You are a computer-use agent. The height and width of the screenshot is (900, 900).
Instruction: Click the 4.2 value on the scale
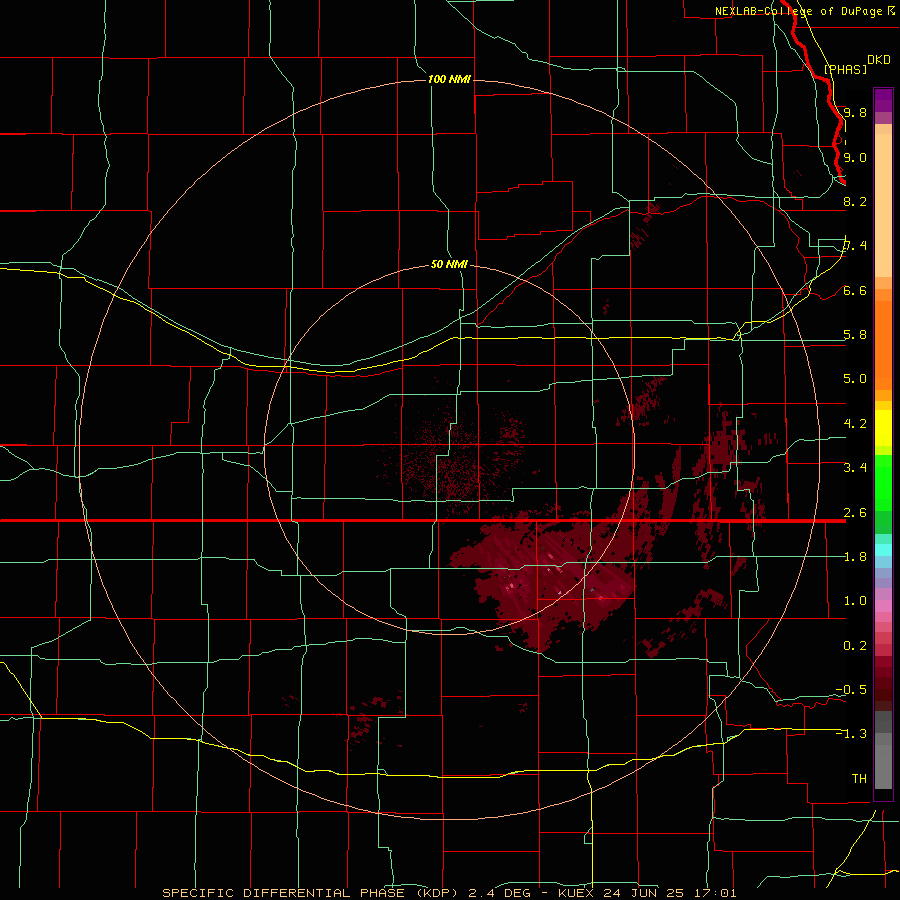point(855,424)
